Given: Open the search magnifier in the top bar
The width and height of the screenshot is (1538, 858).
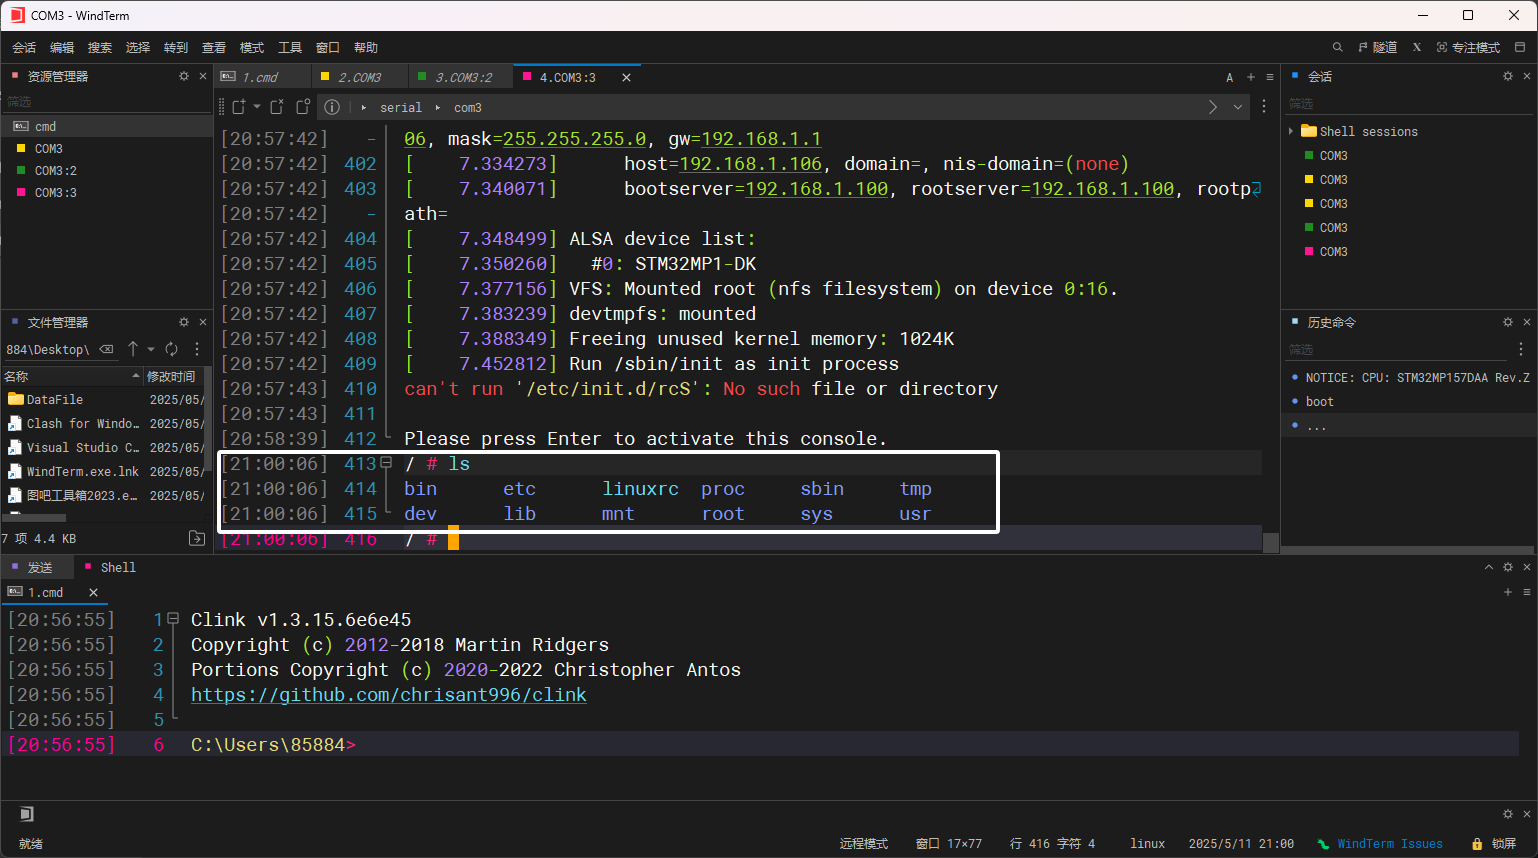Looking at the screenshot, I should point(1337,47).
